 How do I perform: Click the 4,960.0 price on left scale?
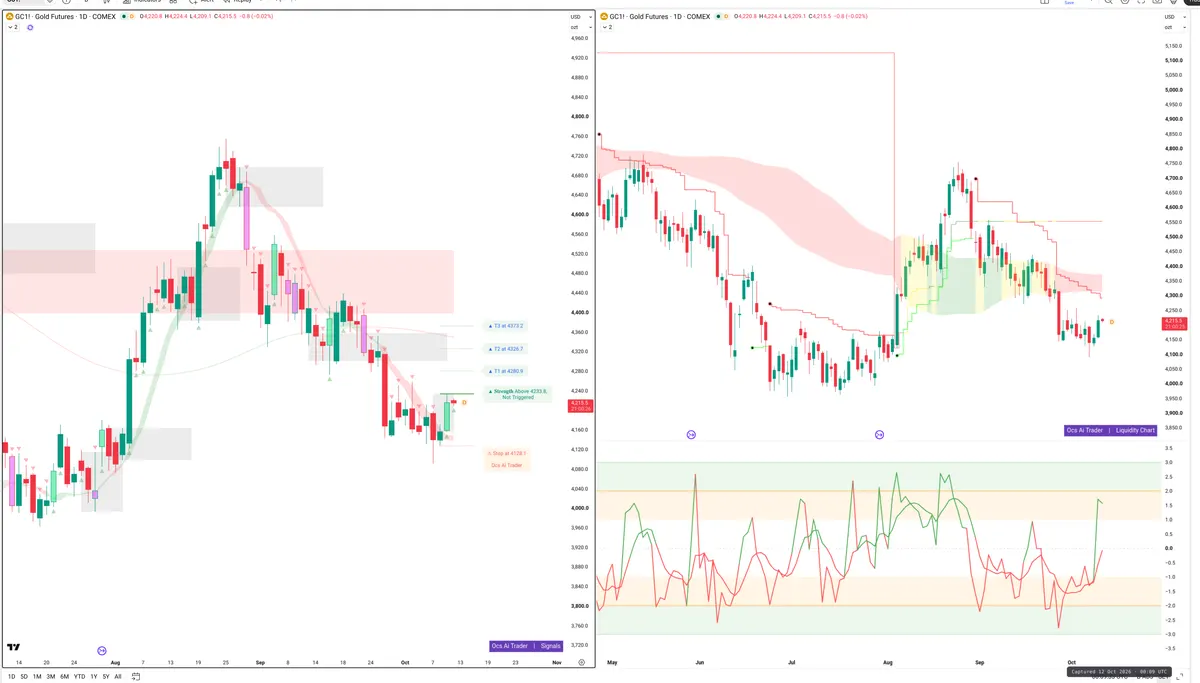[x=579, y=40]
